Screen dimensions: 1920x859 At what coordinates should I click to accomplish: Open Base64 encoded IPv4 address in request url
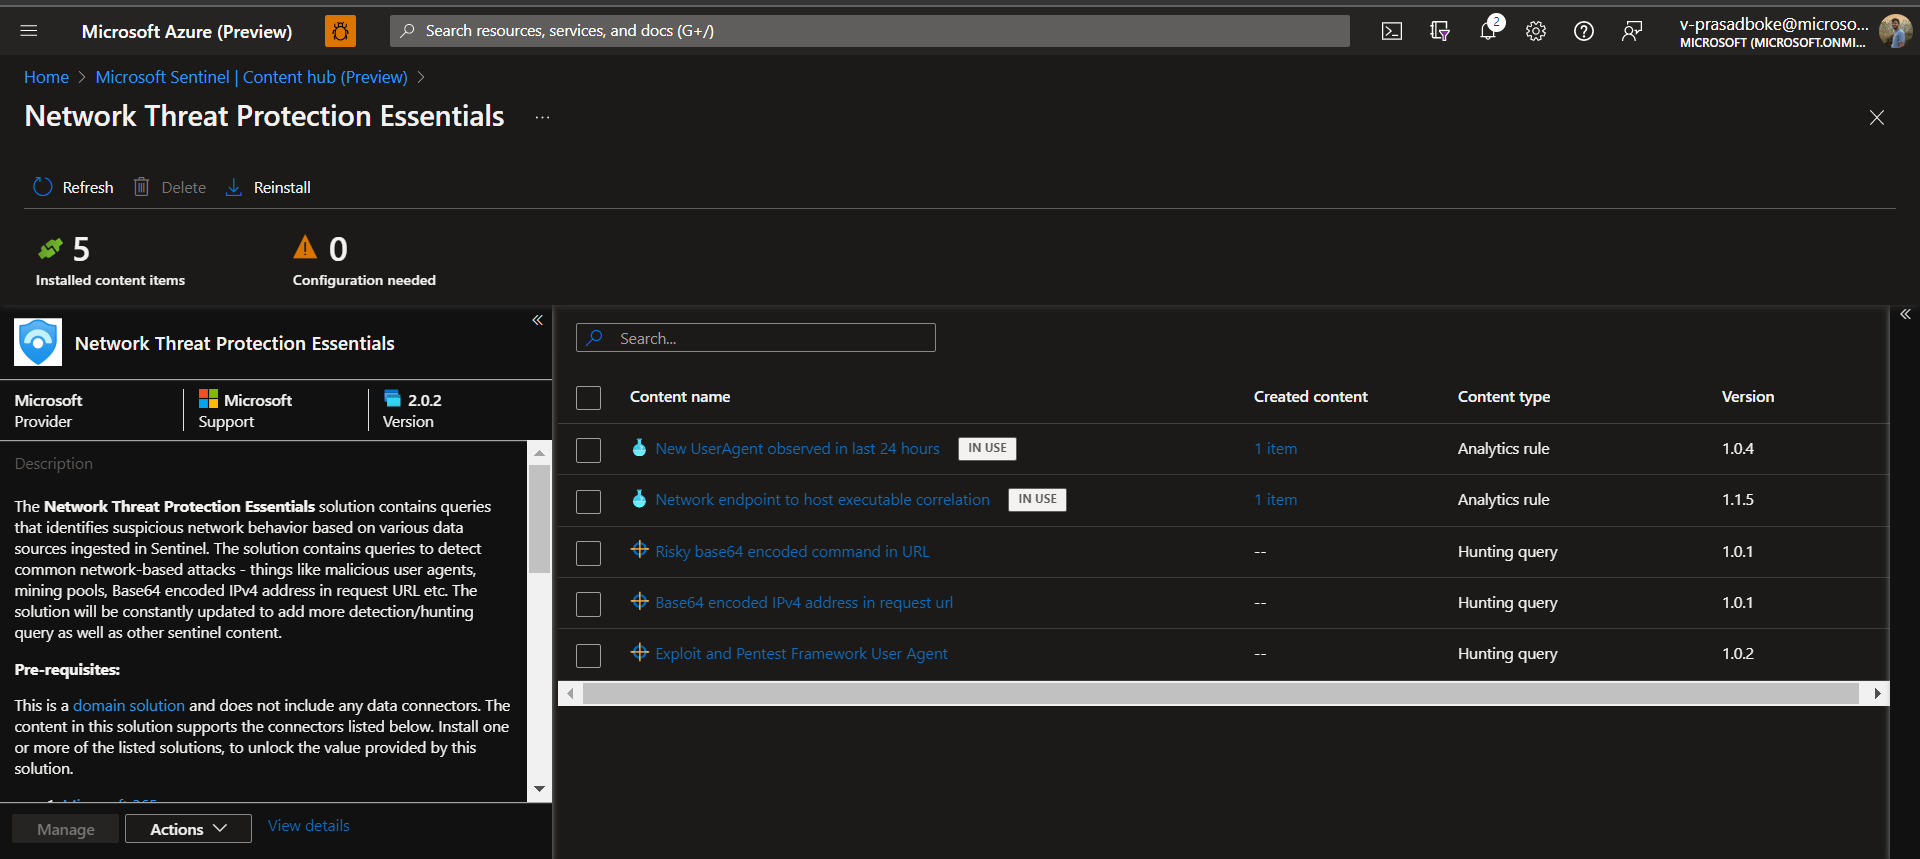click(x=804, y=602)
